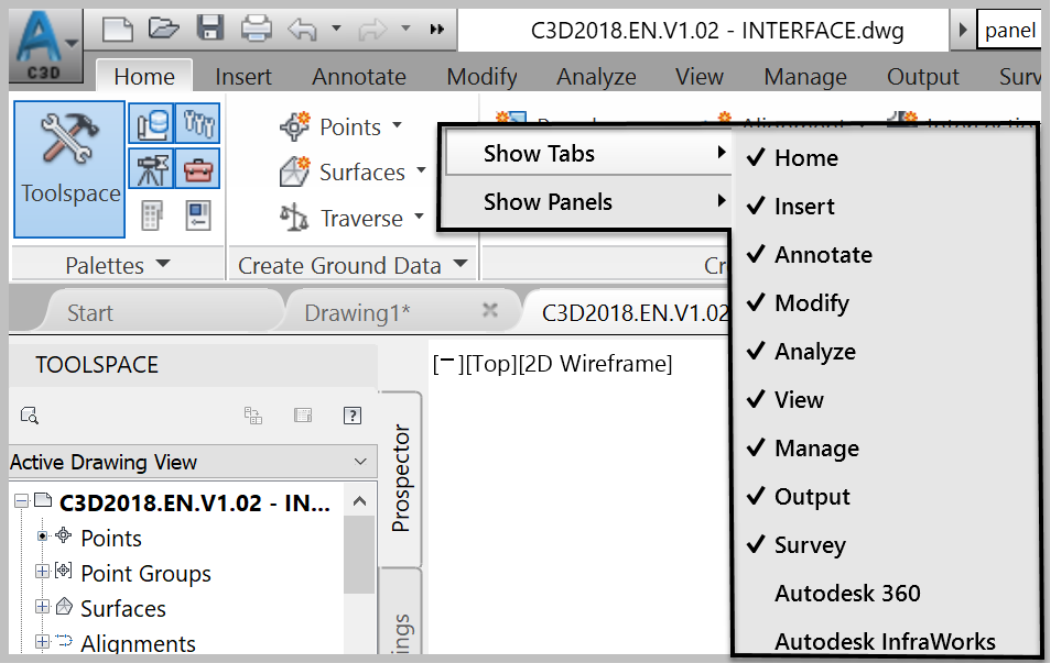The height and width of the screenshot is (663, 1050).
Task: Select Points in Prospector tree
Action: 111,538
